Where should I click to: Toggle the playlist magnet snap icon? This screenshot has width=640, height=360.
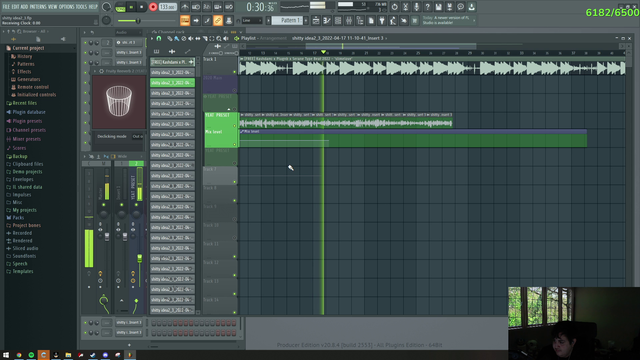[159, 38]
